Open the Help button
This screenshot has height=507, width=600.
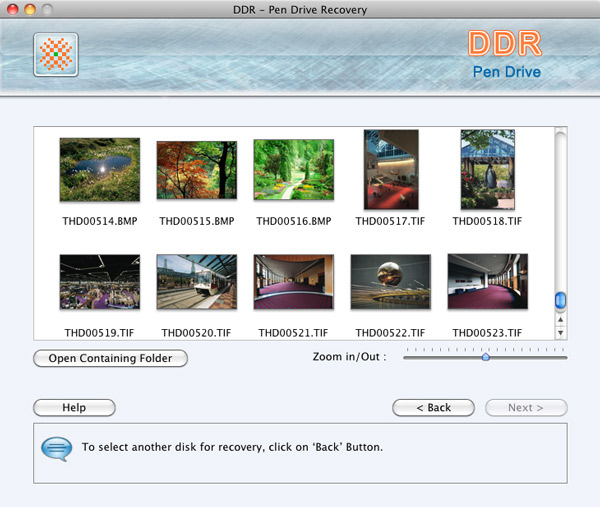(x=74, y=408)
